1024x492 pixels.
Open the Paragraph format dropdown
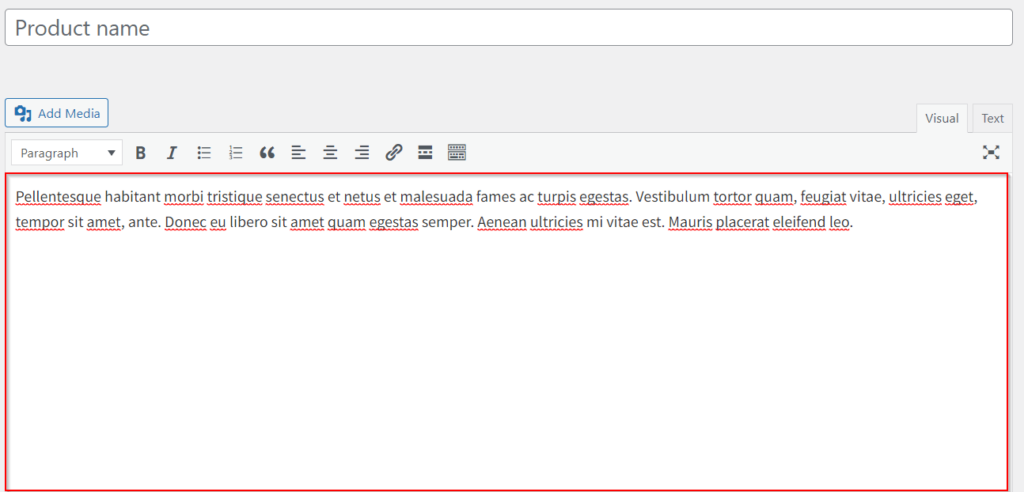click(x=67, y=153)
